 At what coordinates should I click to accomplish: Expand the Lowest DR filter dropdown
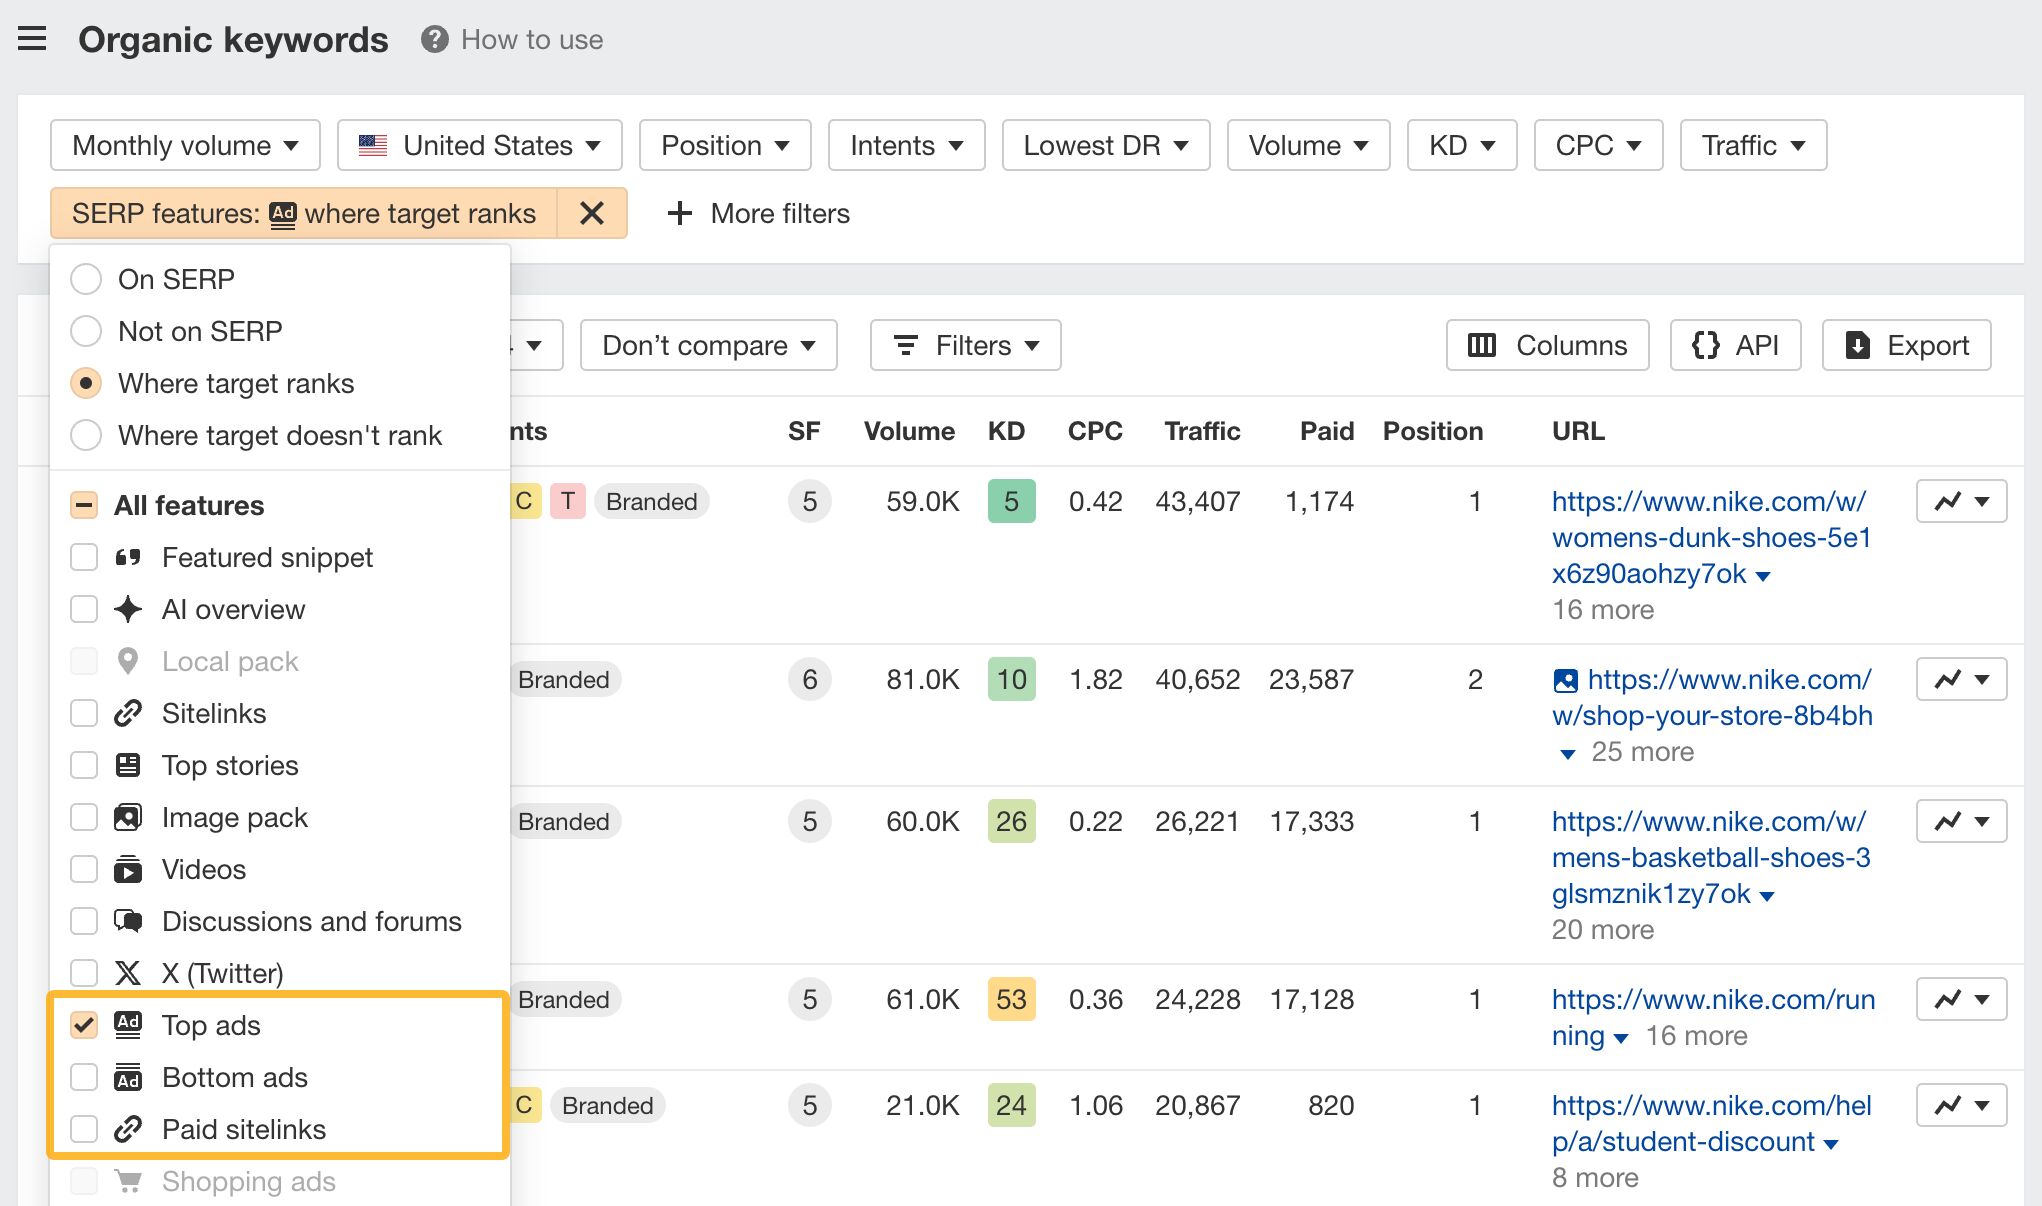click(x=1105, y=145)
